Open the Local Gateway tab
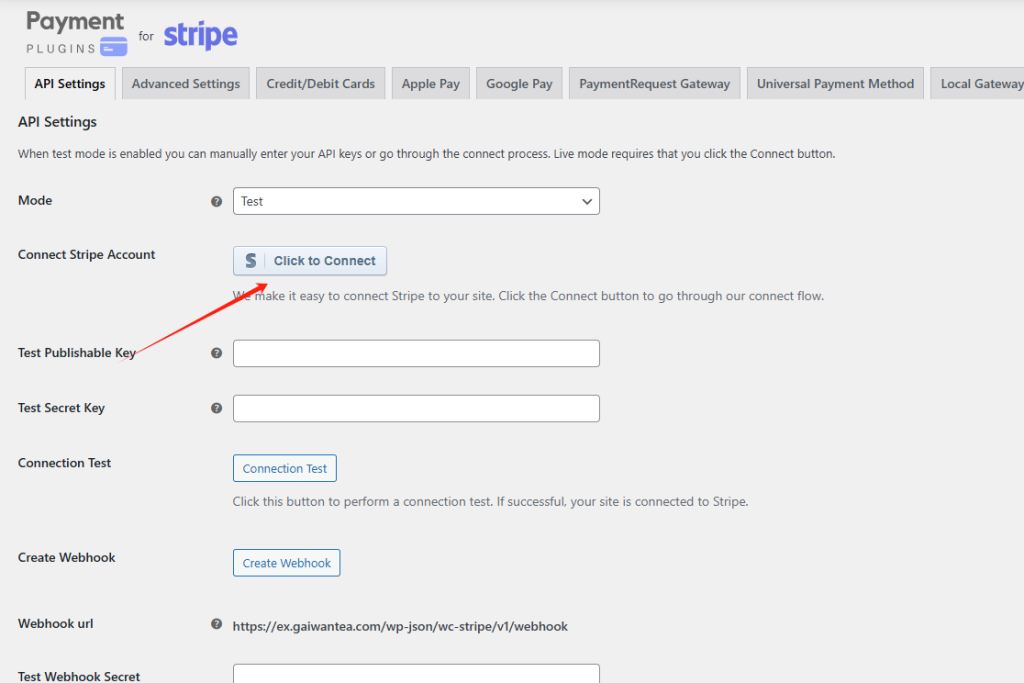1024x683 pixels. tap(980, 84)
